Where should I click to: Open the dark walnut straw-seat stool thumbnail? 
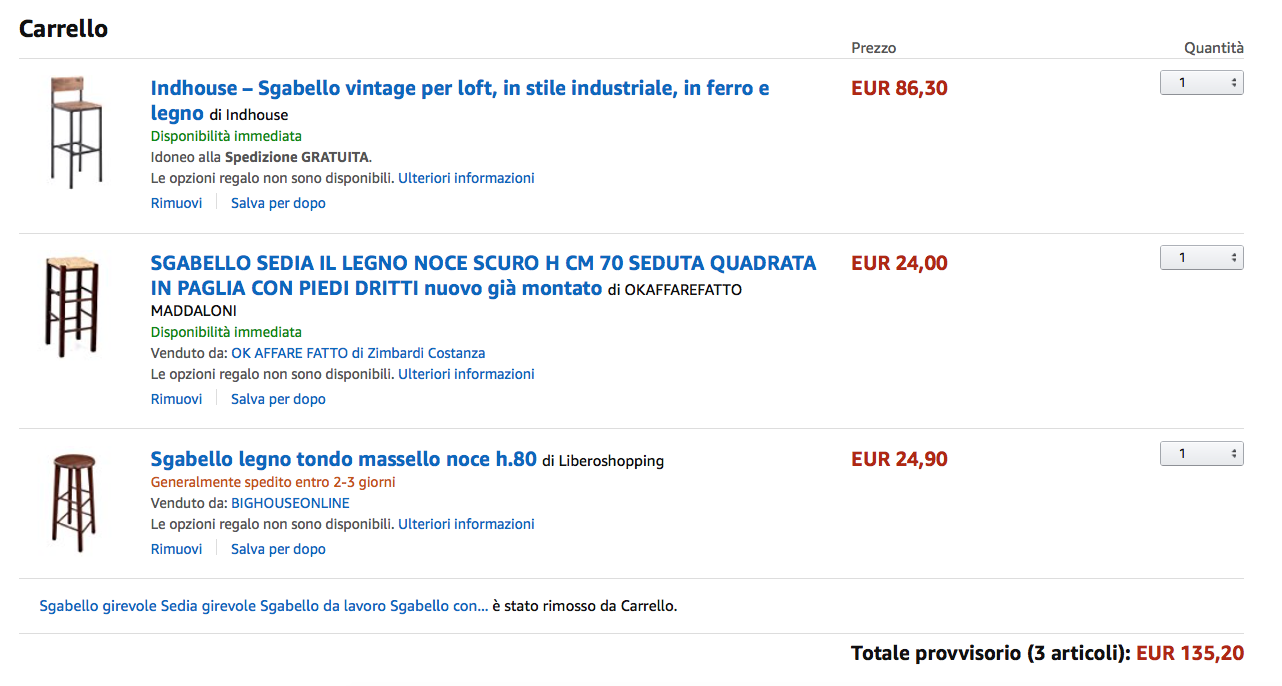[71, 307]
